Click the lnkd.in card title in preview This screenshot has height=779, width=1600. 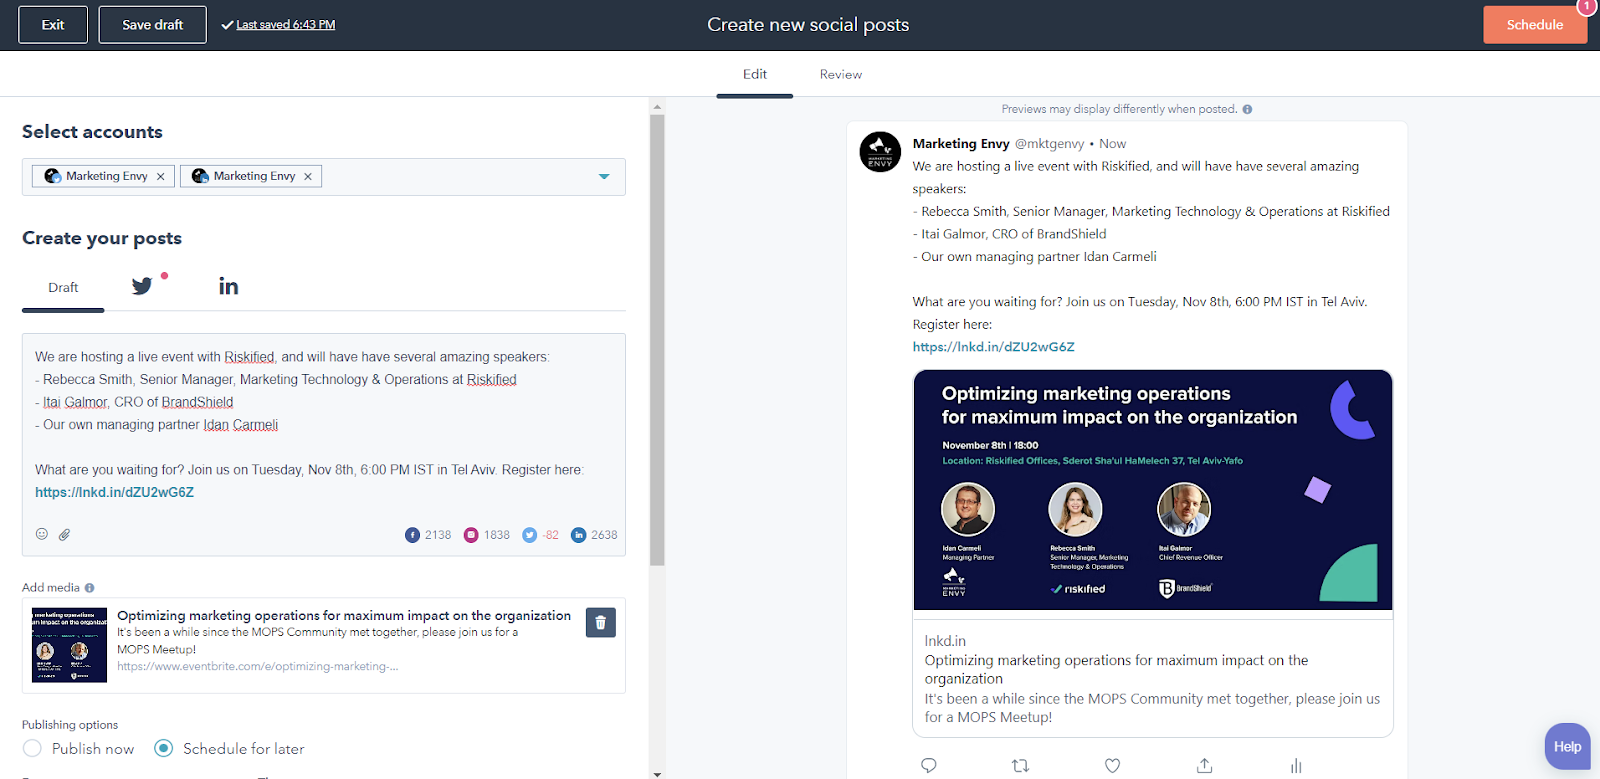1116,669
